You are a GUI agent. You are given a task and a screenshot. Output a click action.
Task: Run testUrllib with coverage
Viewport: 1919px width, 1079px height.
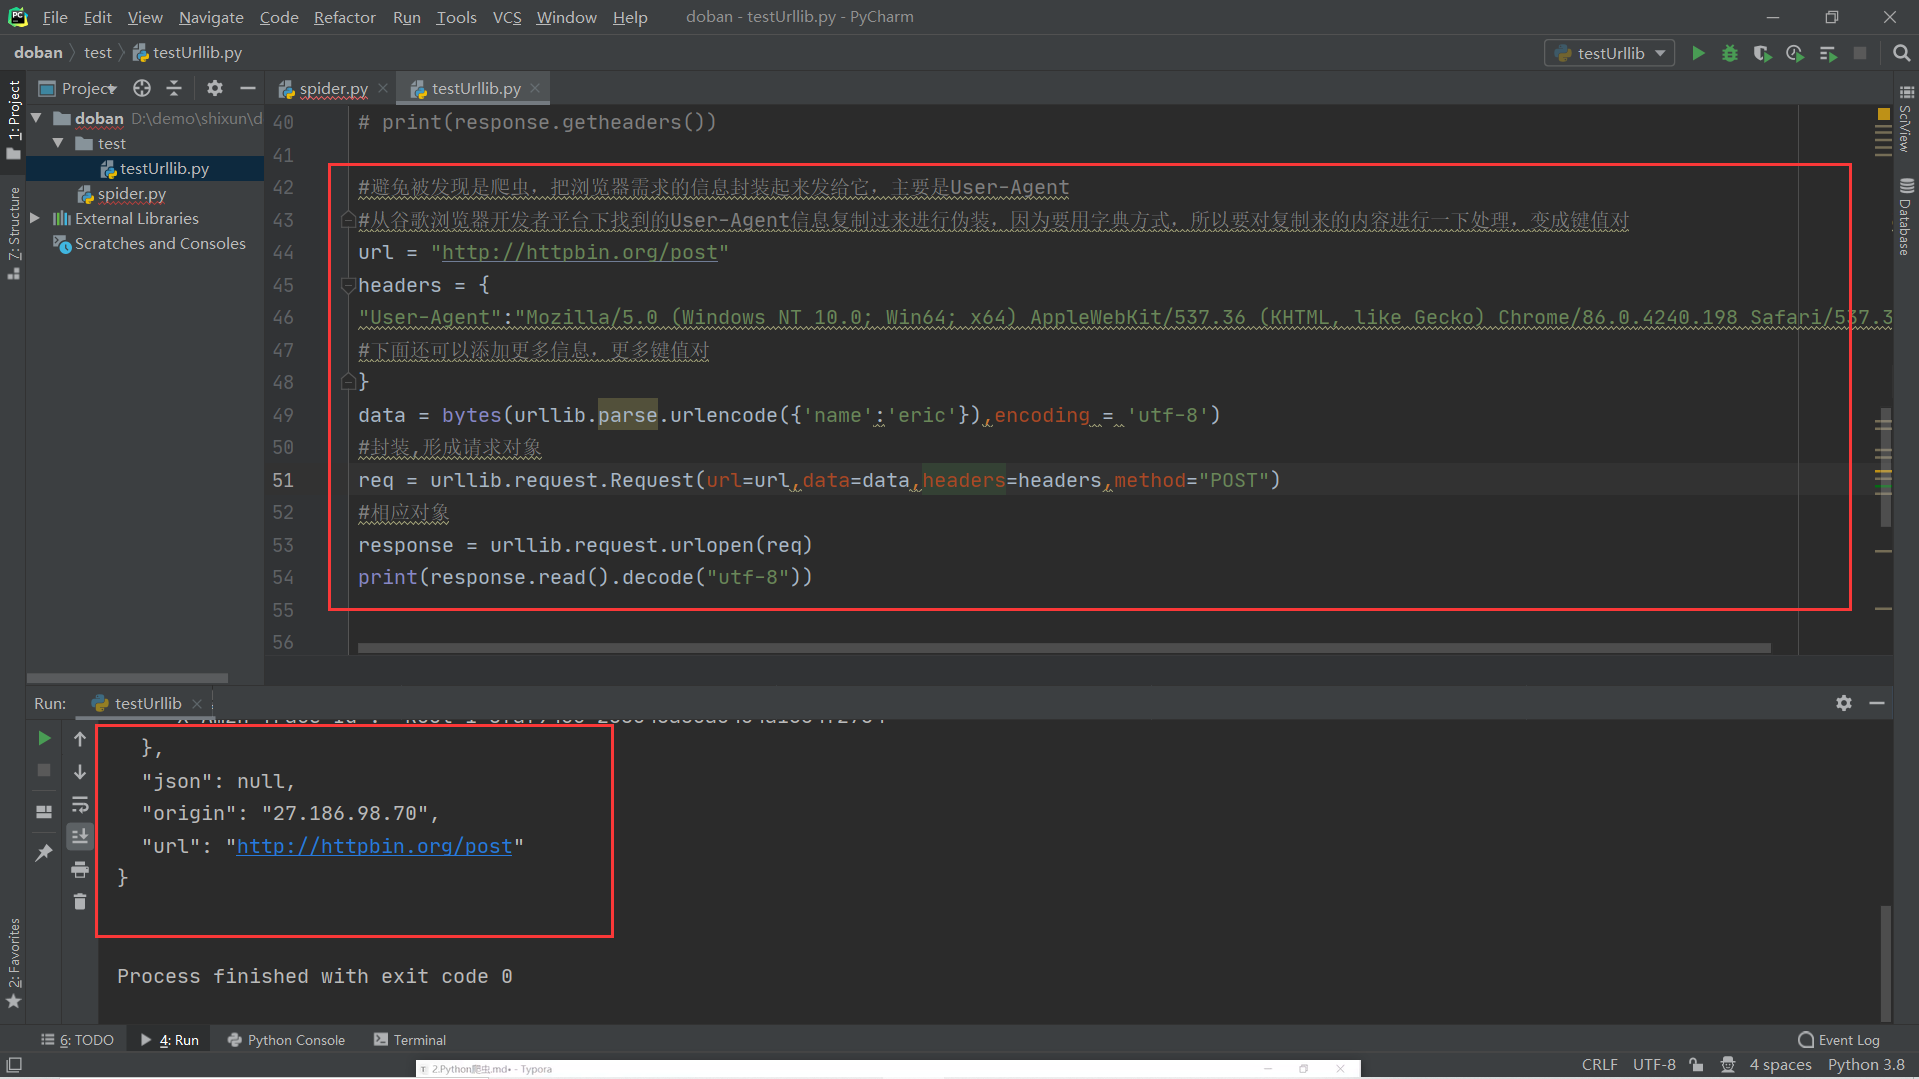coord(1762,53)
